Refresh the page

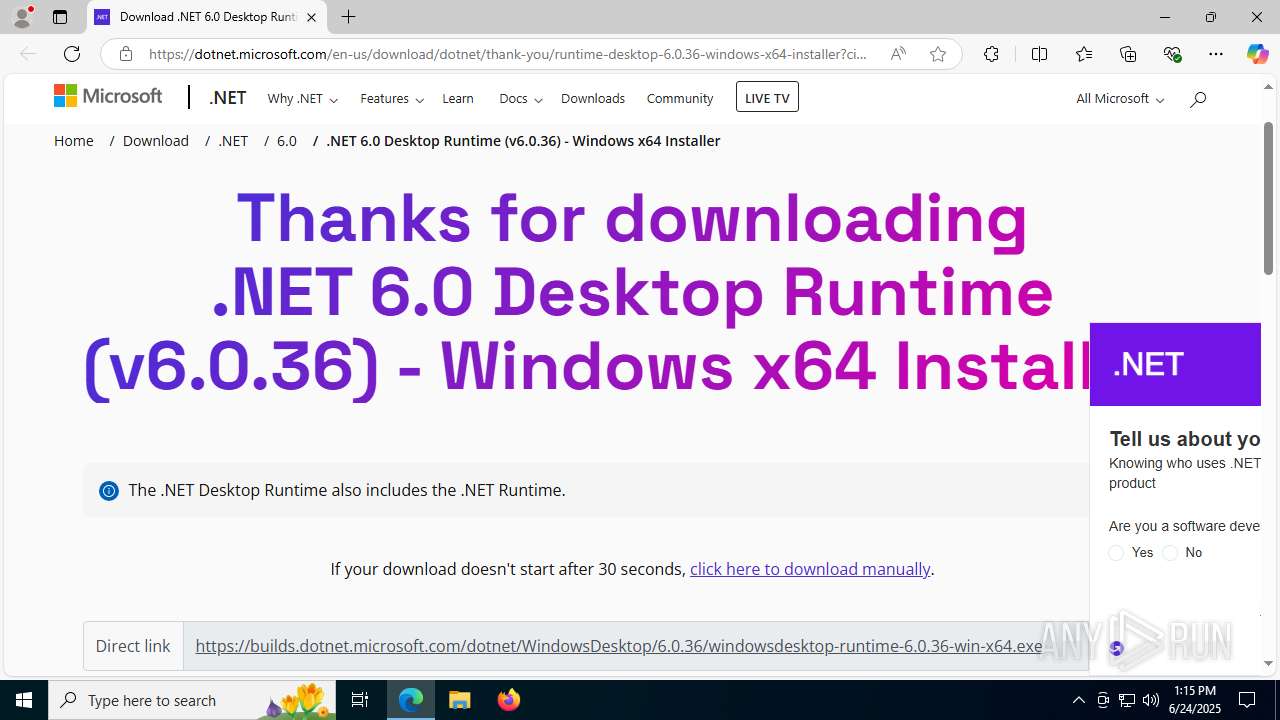(x=72, y=54)
